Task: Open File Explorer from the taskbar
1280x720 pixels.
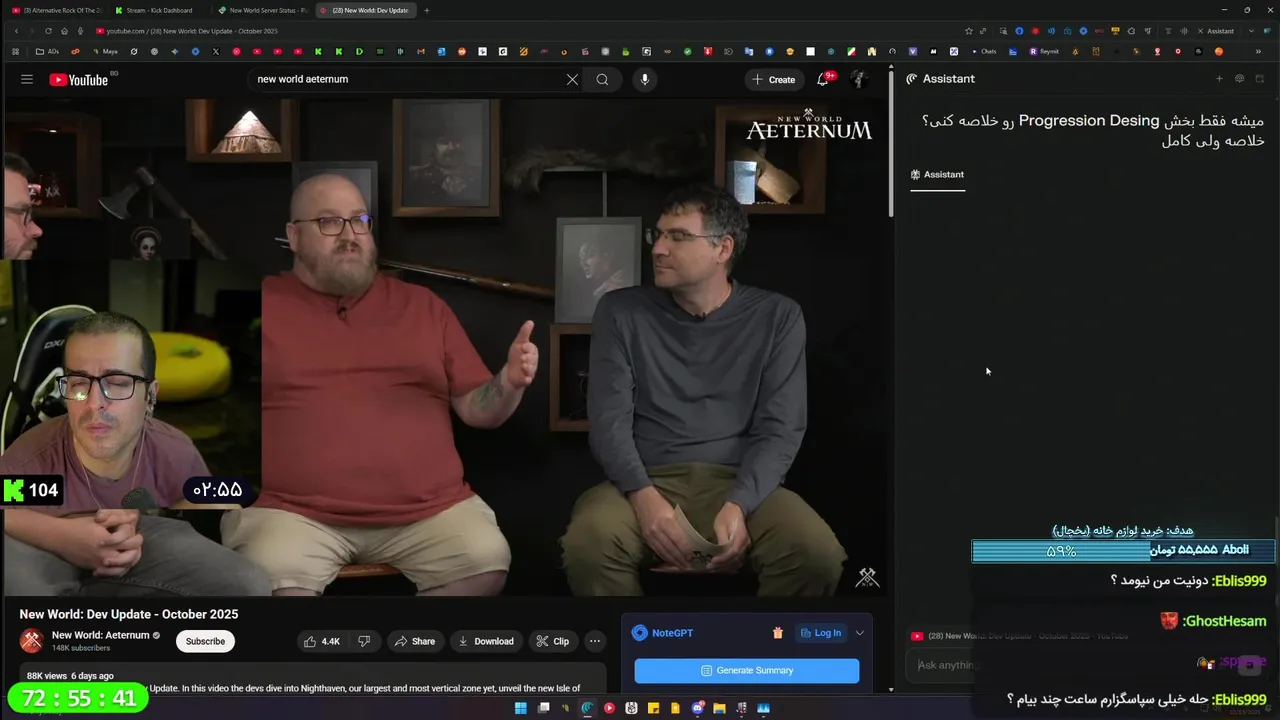Action: [x=719, y=708]
